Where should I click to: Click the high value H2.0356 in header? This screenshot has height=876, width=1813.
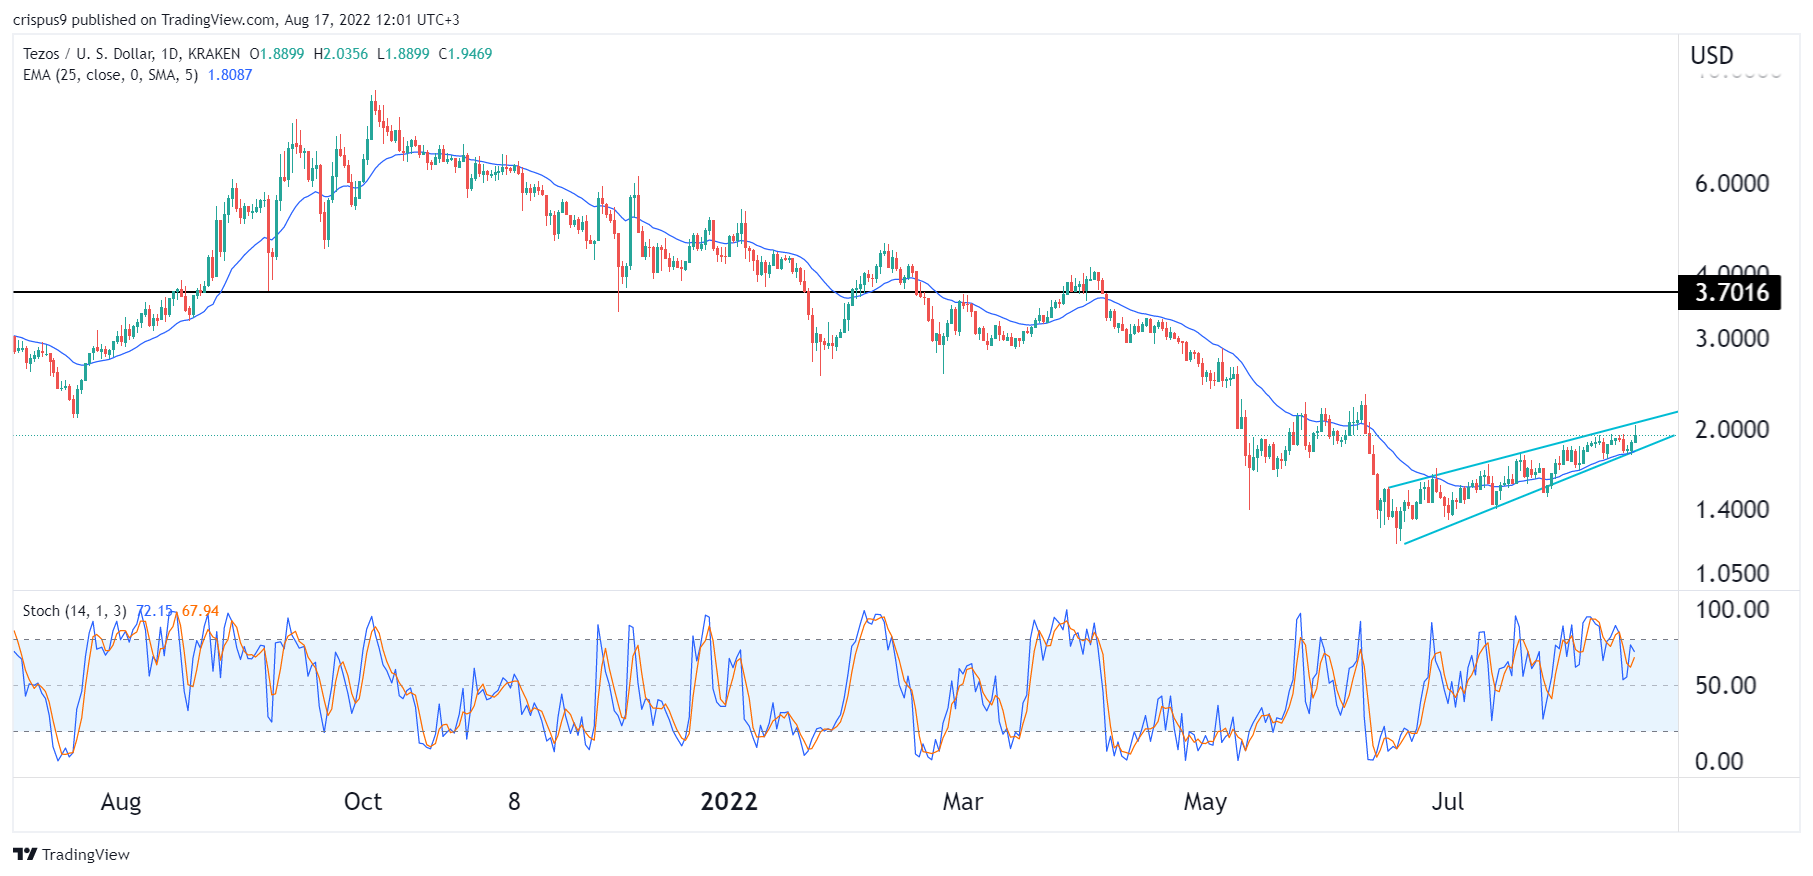[x=340, y=54]
